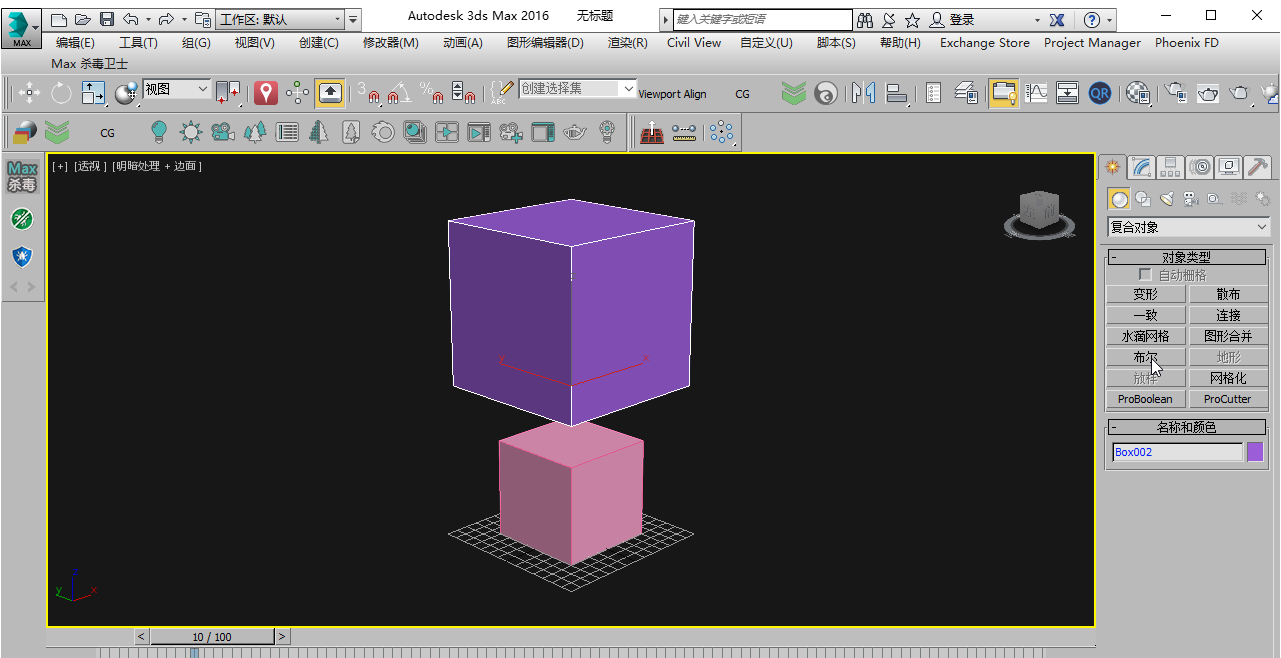Collapse the 对象类型 rollout
This screenshot has height=658, width=1281.
pyautogui.click(x=1187, y=258)
